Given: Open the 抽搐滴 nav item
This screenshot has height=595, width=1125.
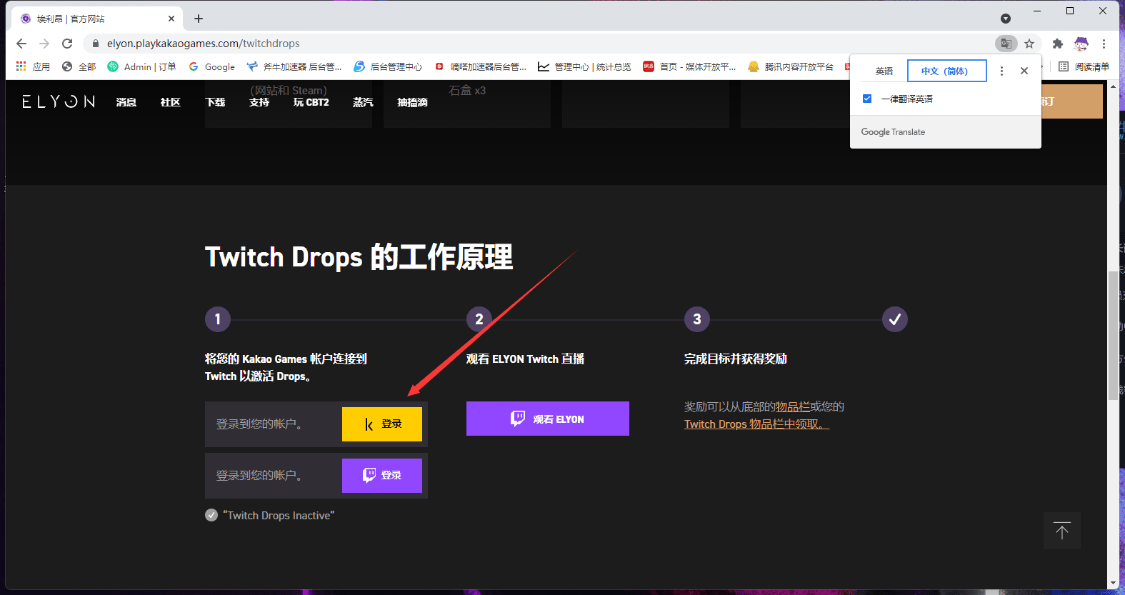Looking at the screenshot, I should (413, 103).
